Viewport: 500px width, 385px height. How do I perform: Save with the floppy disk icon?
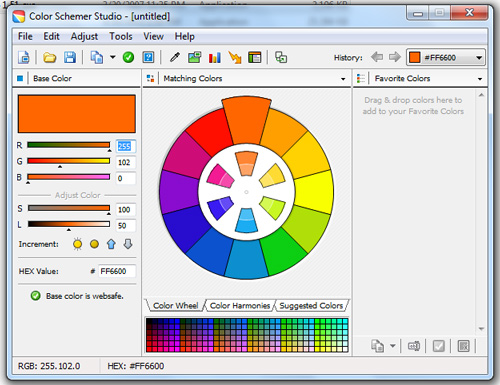[x=70, y=57]
